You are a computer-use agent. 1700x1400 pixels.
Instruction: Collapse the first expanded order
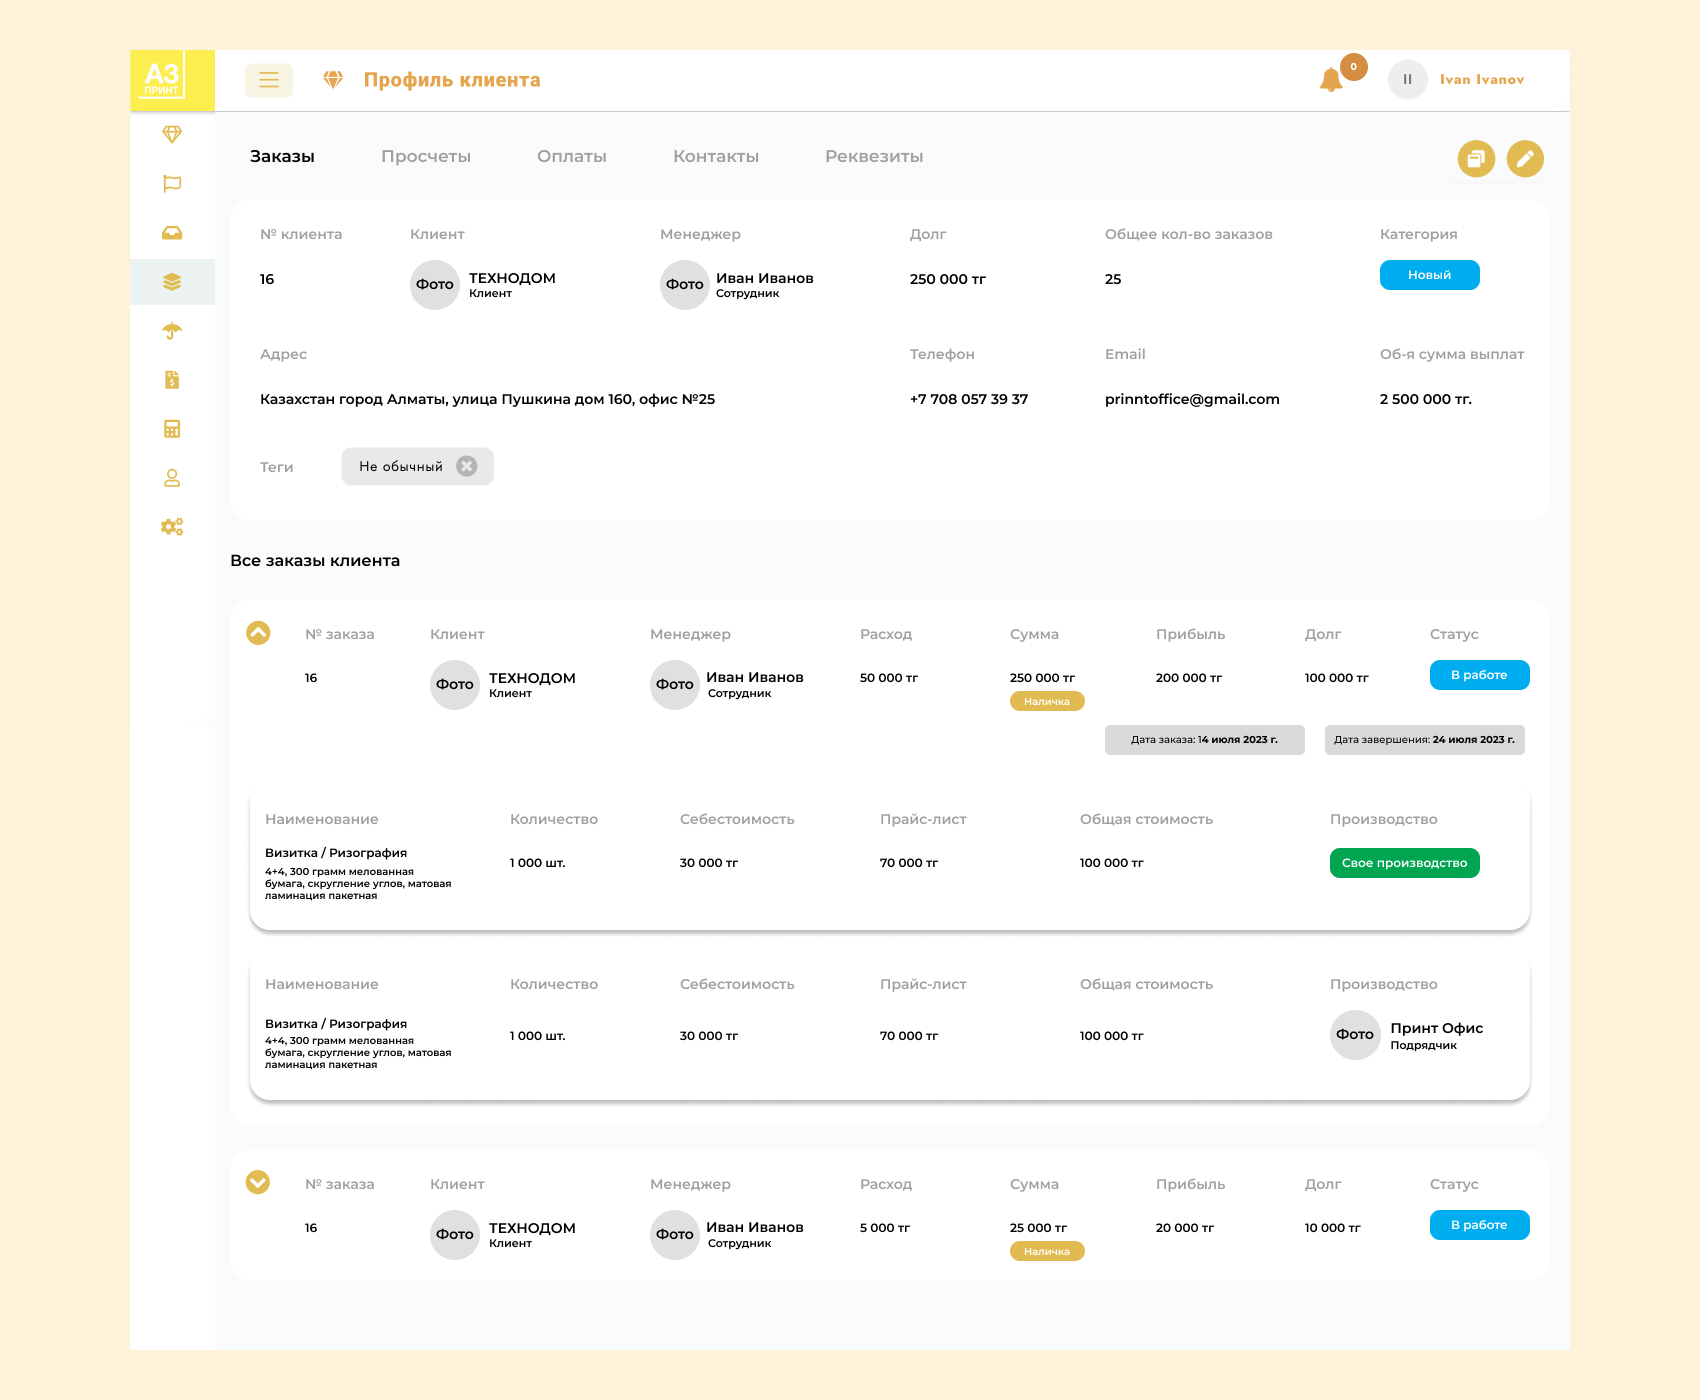tap(258, 633)
